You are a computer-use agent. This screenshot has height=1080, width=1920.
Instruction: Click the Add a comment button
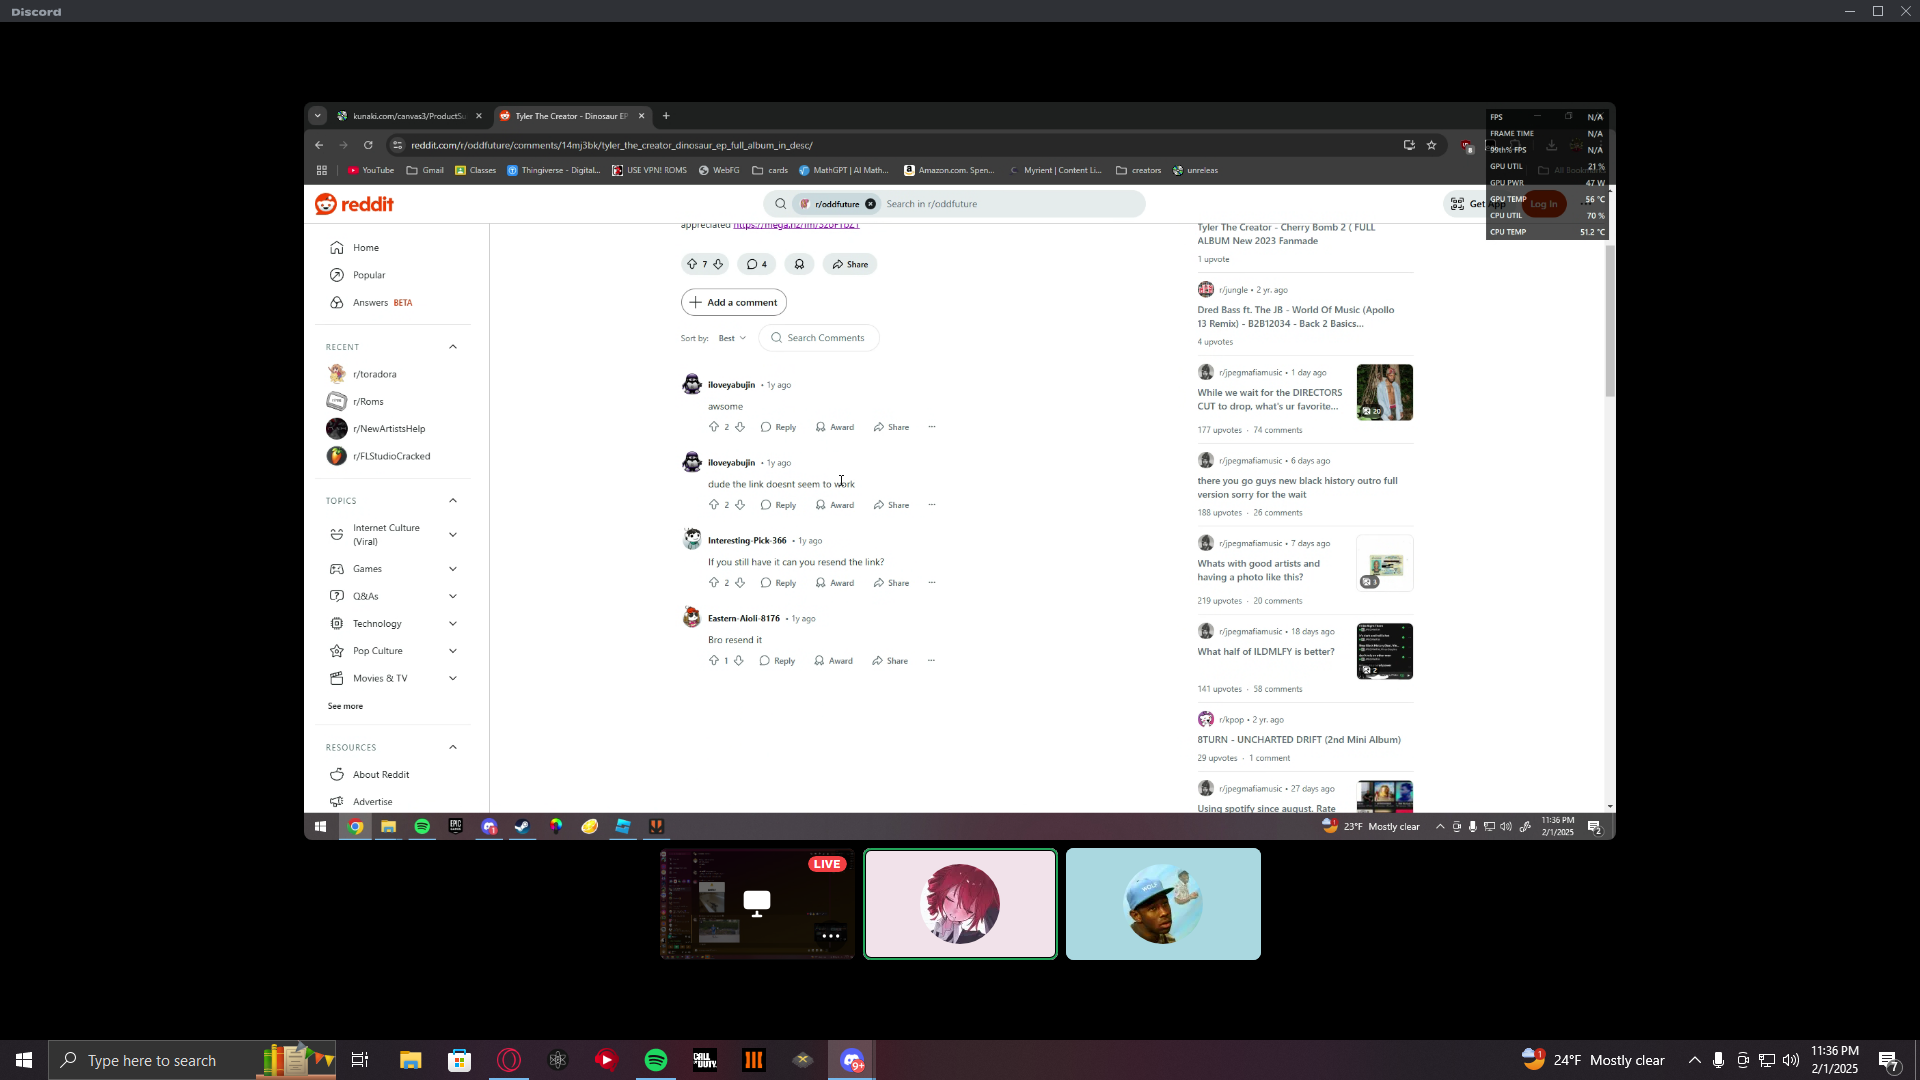click(733, 302)
